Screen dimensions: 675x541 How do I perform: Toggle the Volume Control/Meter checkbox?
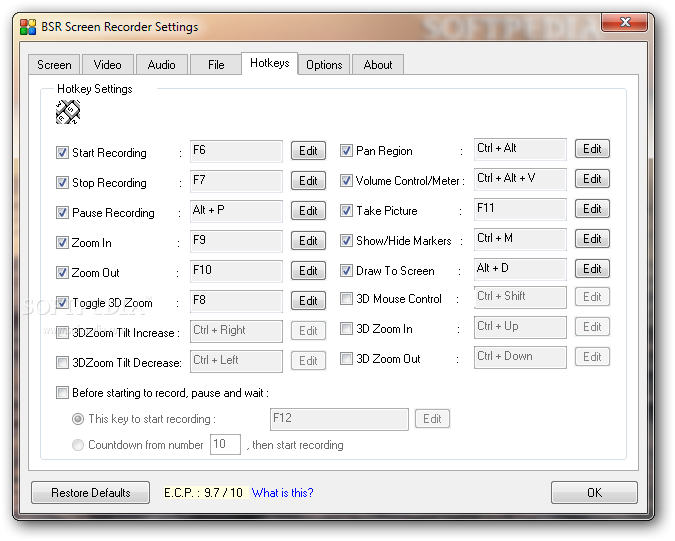[346, 181]
